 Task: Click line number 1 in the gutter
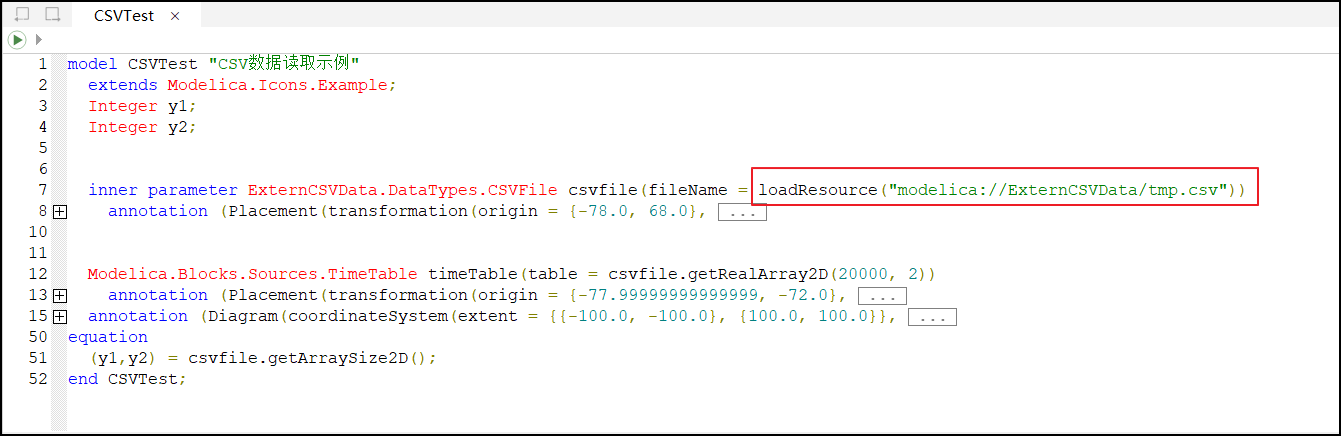[42, 64]
